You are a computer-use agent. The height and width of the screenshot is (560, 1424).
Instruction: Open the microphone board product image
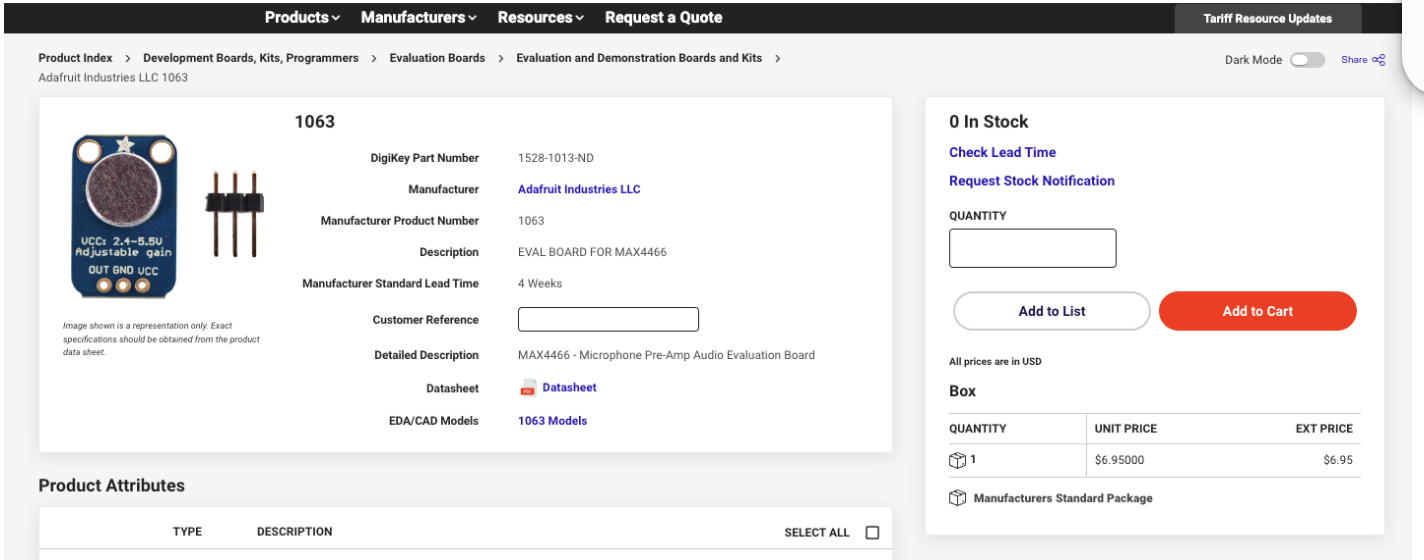(123, 216)
